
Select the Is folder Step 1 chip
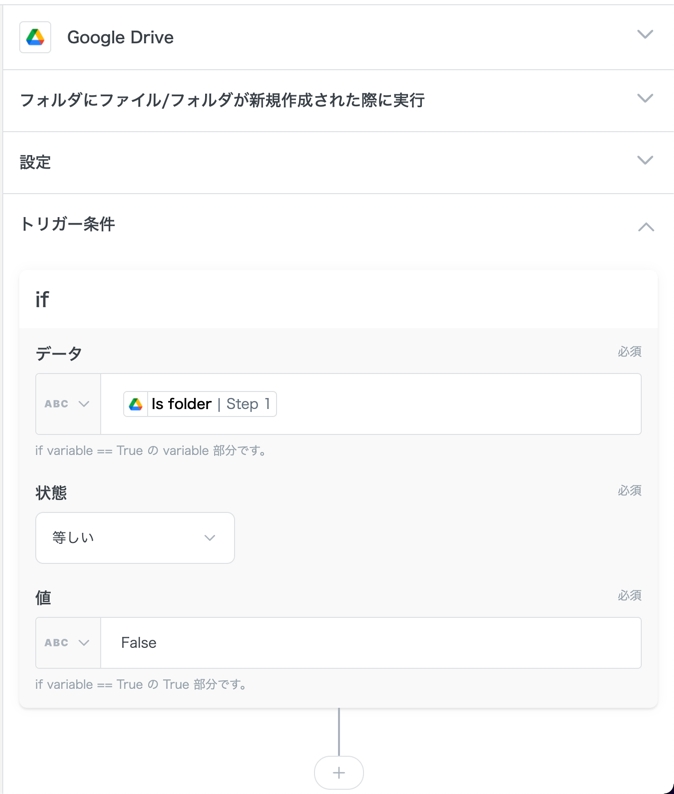pos(200,404)
